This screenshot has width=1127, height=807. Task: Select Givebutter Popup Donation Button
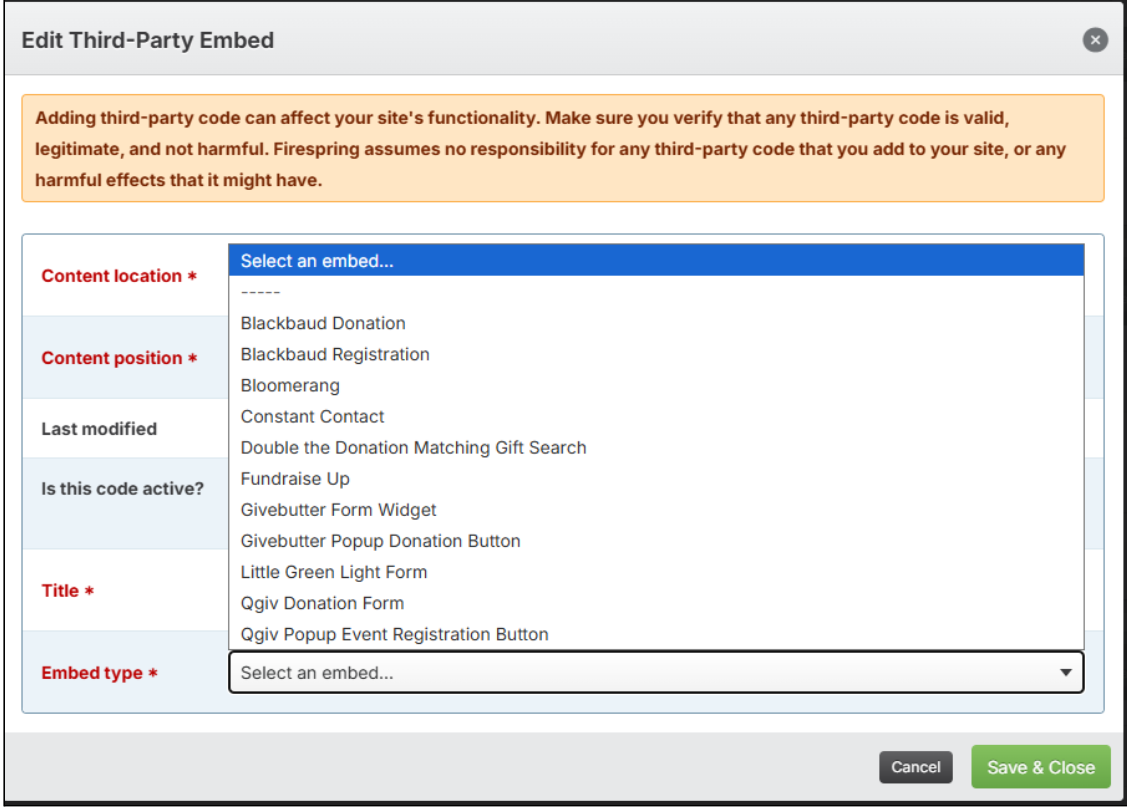(380, 541)
